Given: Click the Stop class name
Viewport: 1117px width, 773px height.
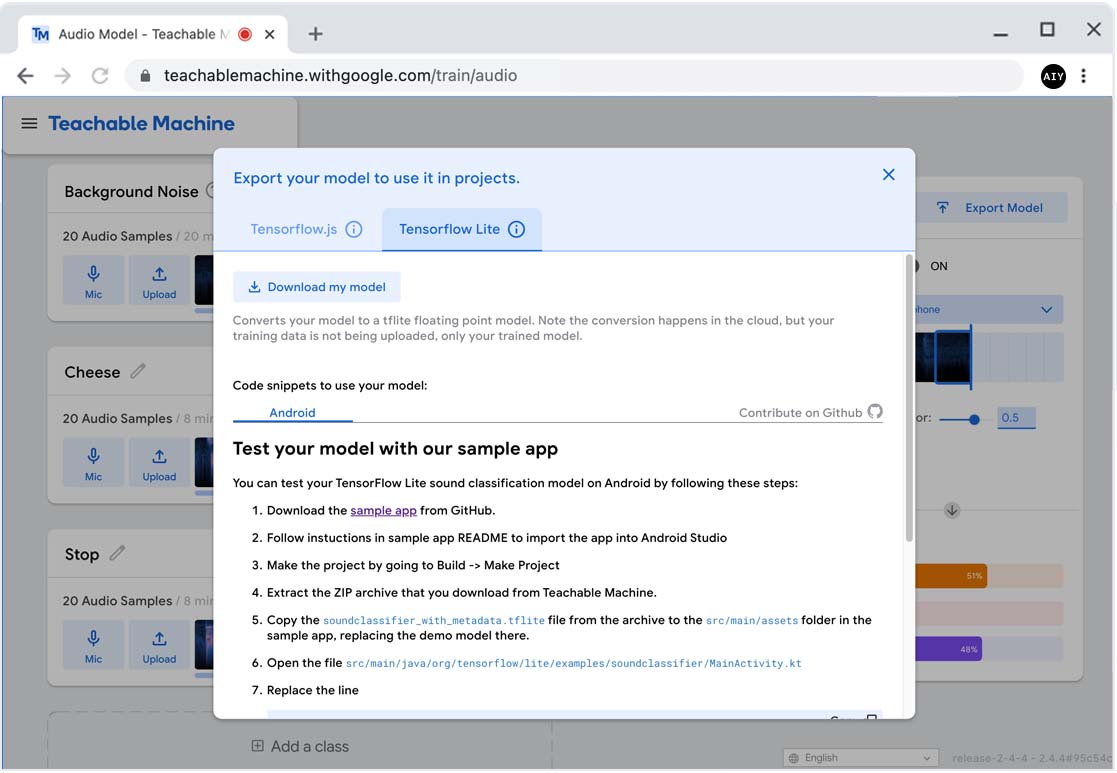Looking at the screenshot, I should 82,555.
